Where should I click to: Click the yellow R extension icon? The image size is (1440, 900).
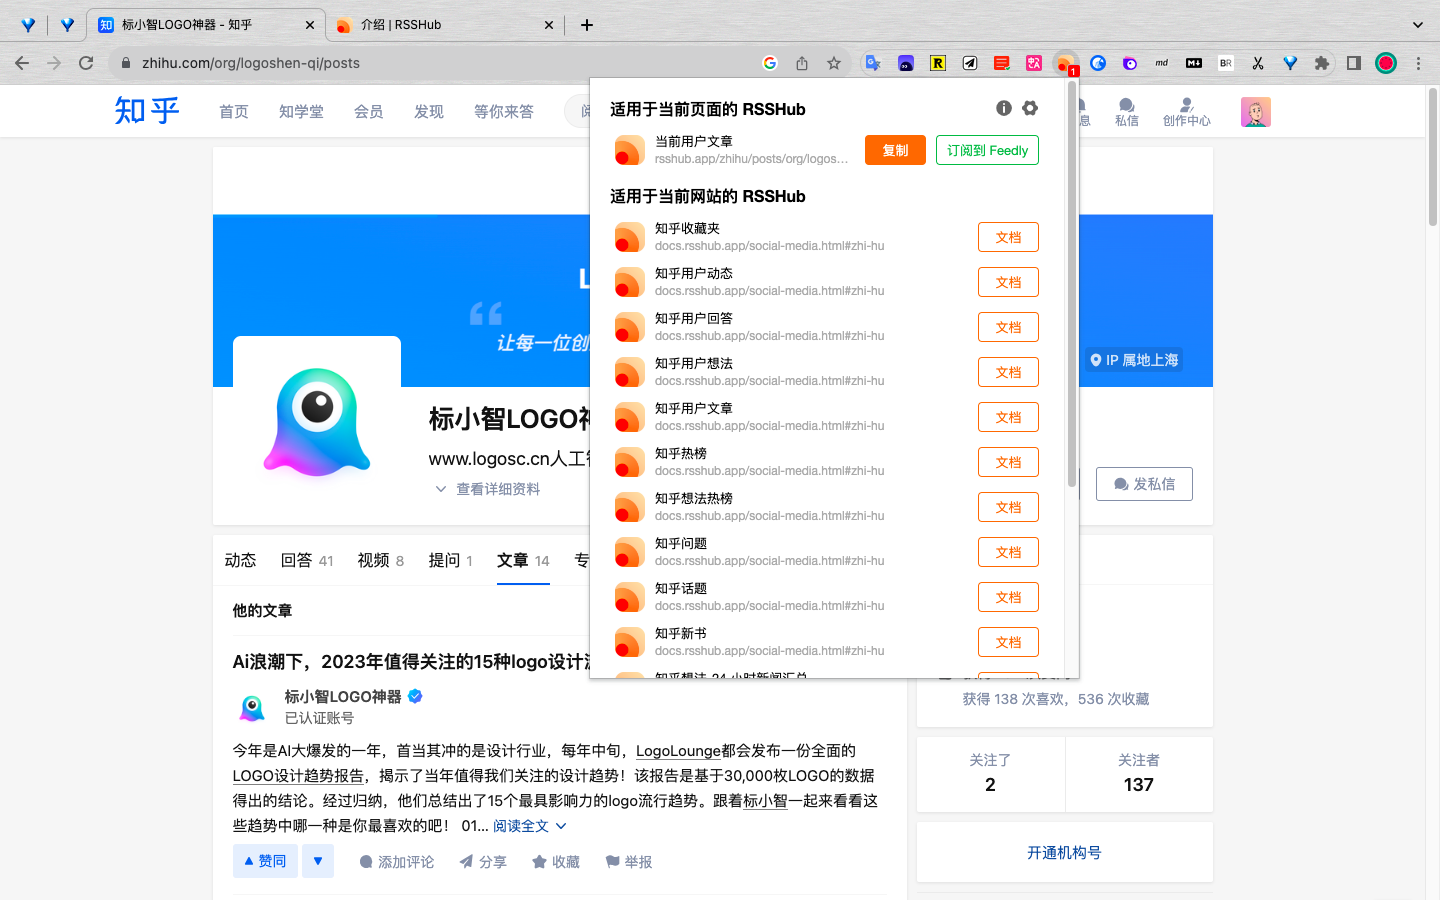[x=938, y=63]
